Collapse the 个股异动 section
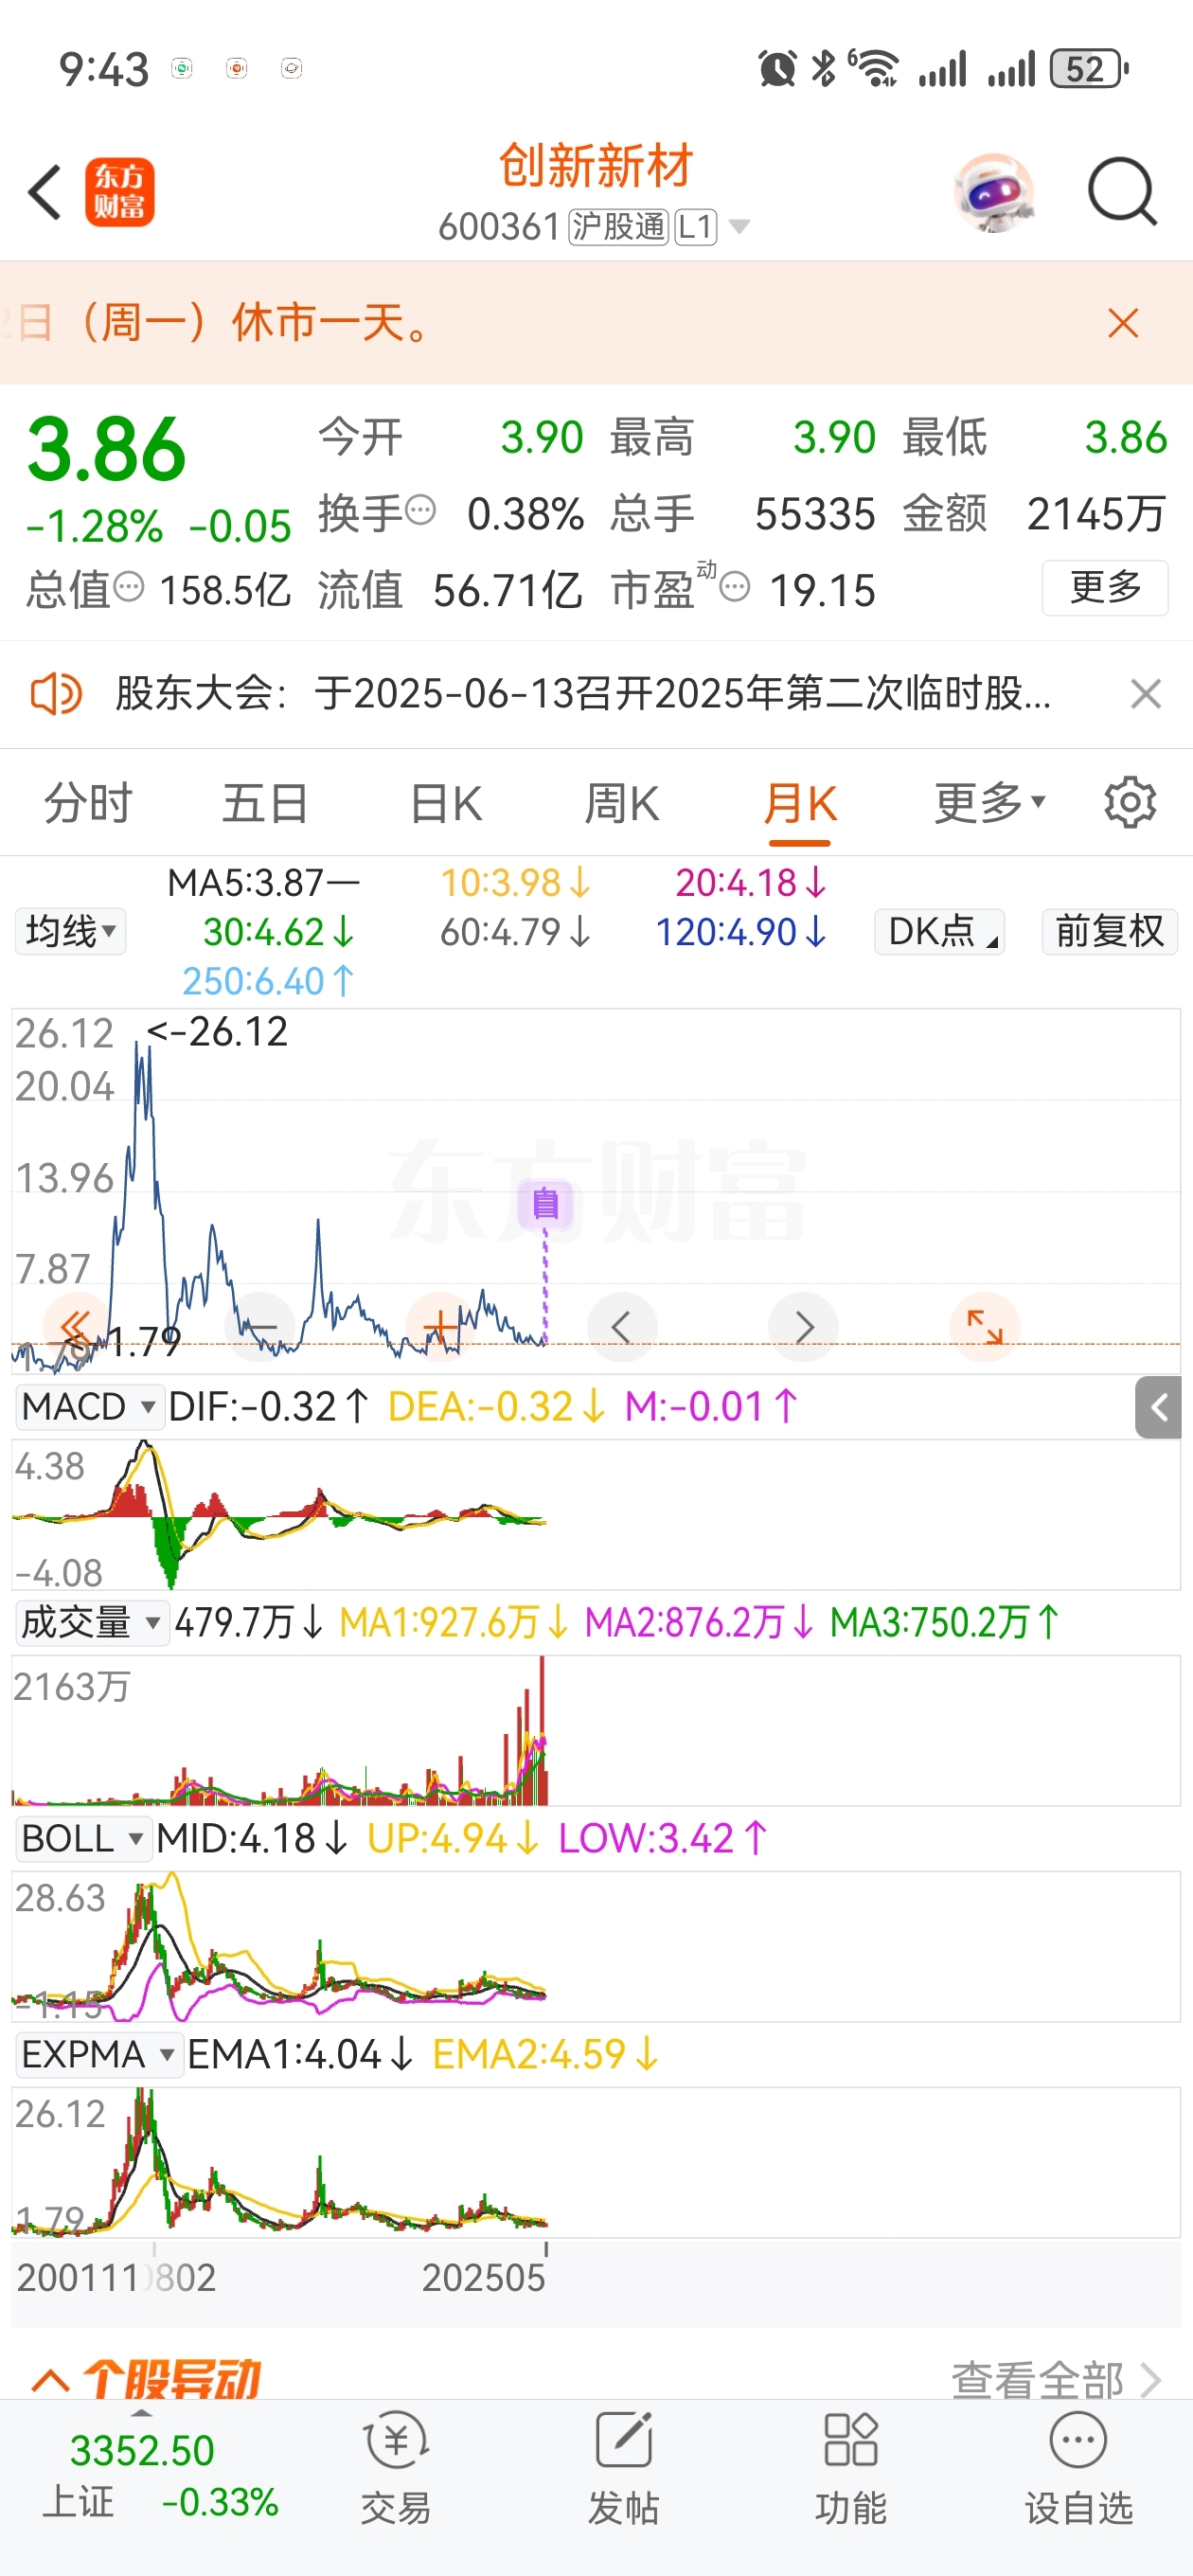 [51, 2380]
